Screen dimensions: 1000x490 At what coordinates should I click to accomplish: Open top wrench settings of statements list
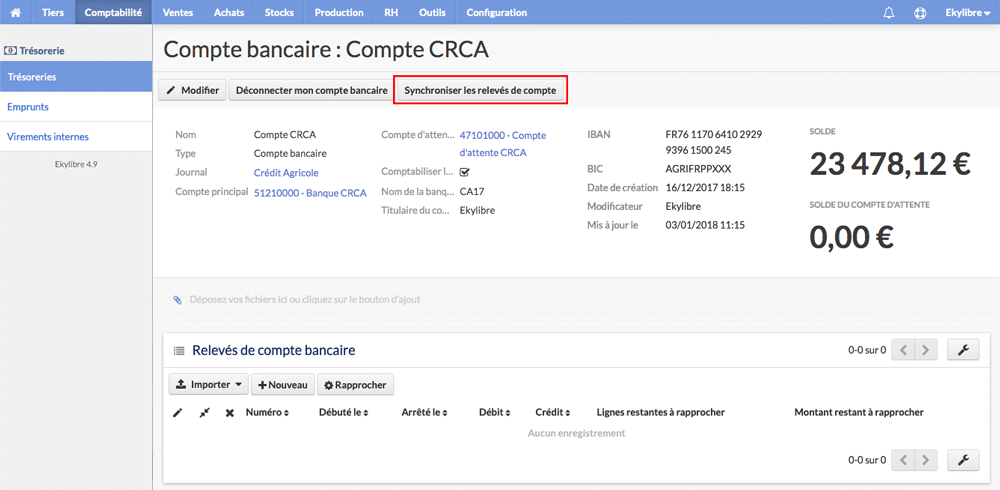pyautogui.click(x=964, y=350)
